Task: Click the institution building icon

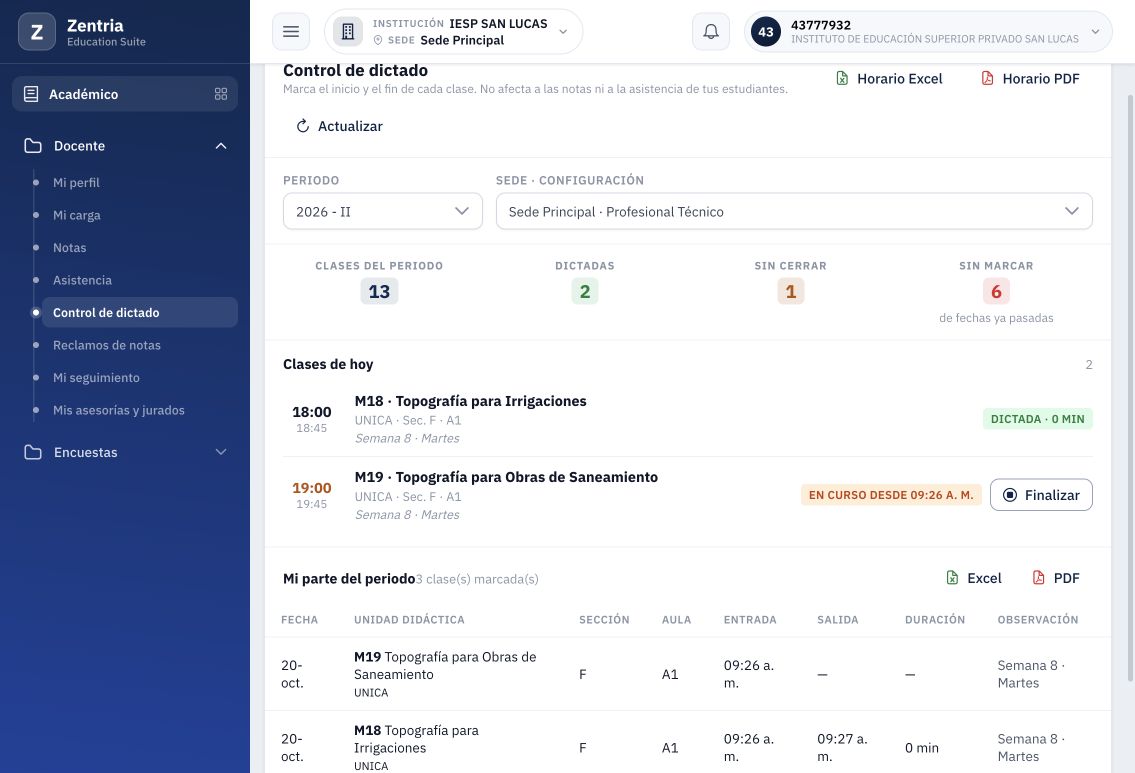Action: coord(347,32)
